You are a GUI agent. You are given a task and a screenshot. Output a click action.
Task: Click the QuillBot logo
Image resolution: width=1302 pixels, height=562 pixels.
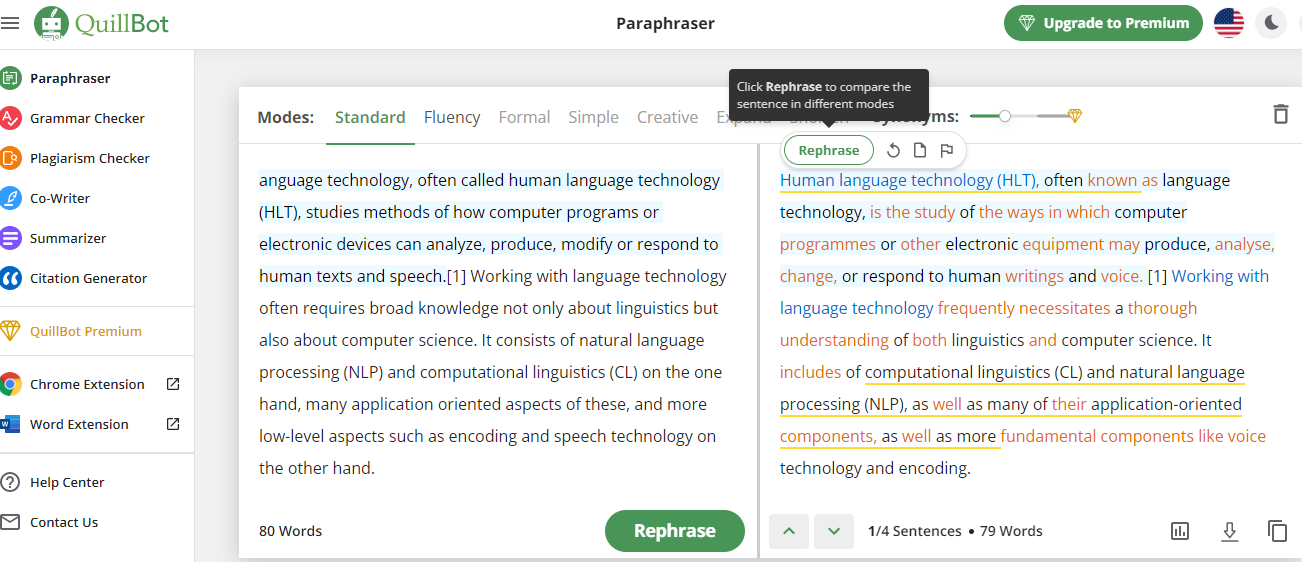coord(101,22)
